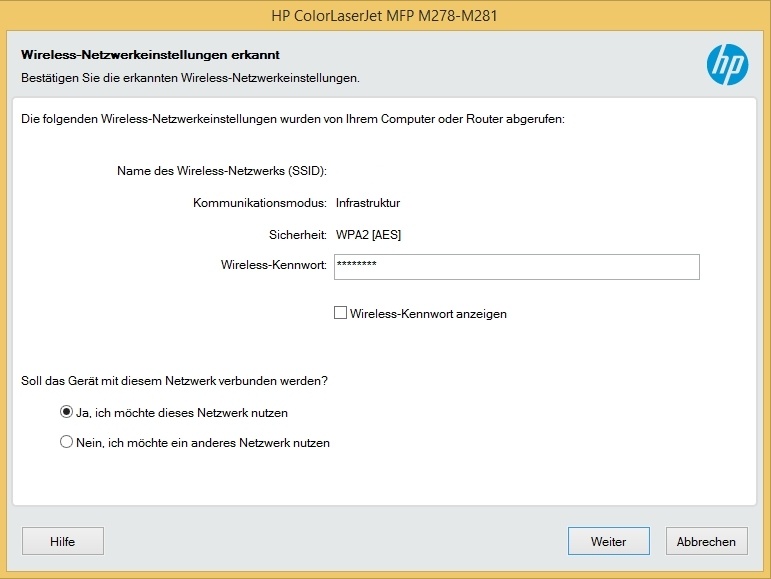This screenshot has height=579, width=771.
Task: Click the 'Infrastruktur' communication mode value
Action: tap(368, 203)
